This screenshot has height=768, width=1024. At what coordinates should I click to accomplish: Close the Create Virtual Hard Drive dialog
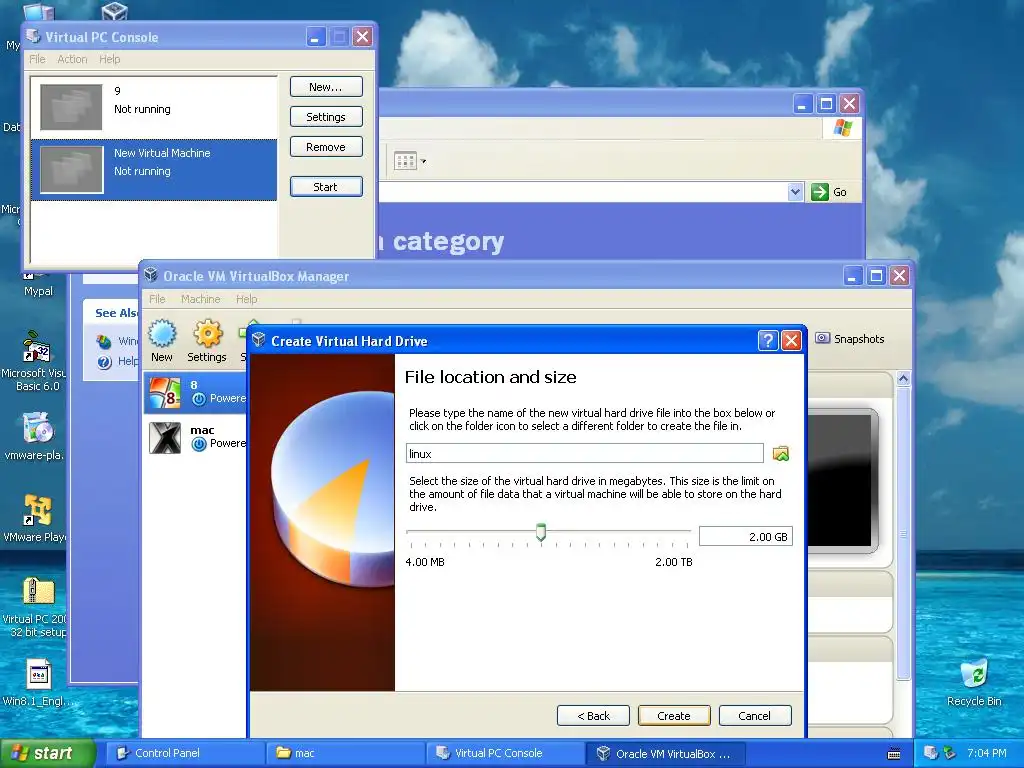pos(791,340)
